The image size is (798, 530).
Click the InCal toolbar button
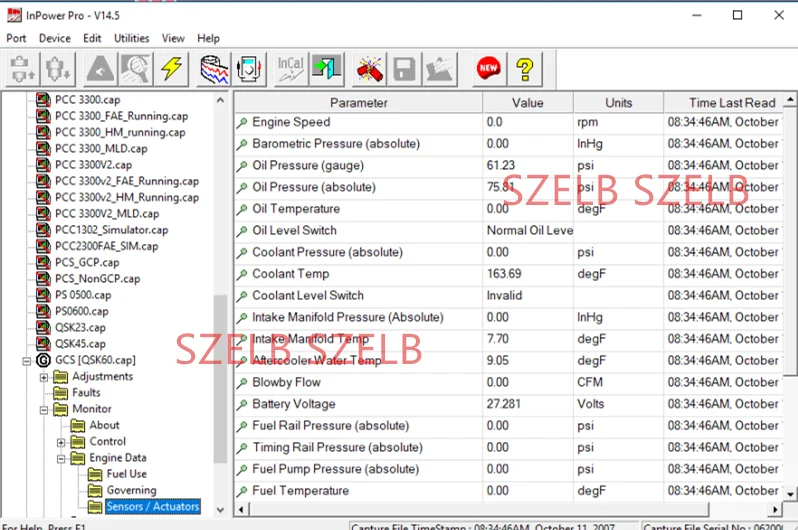coord(290,68)
